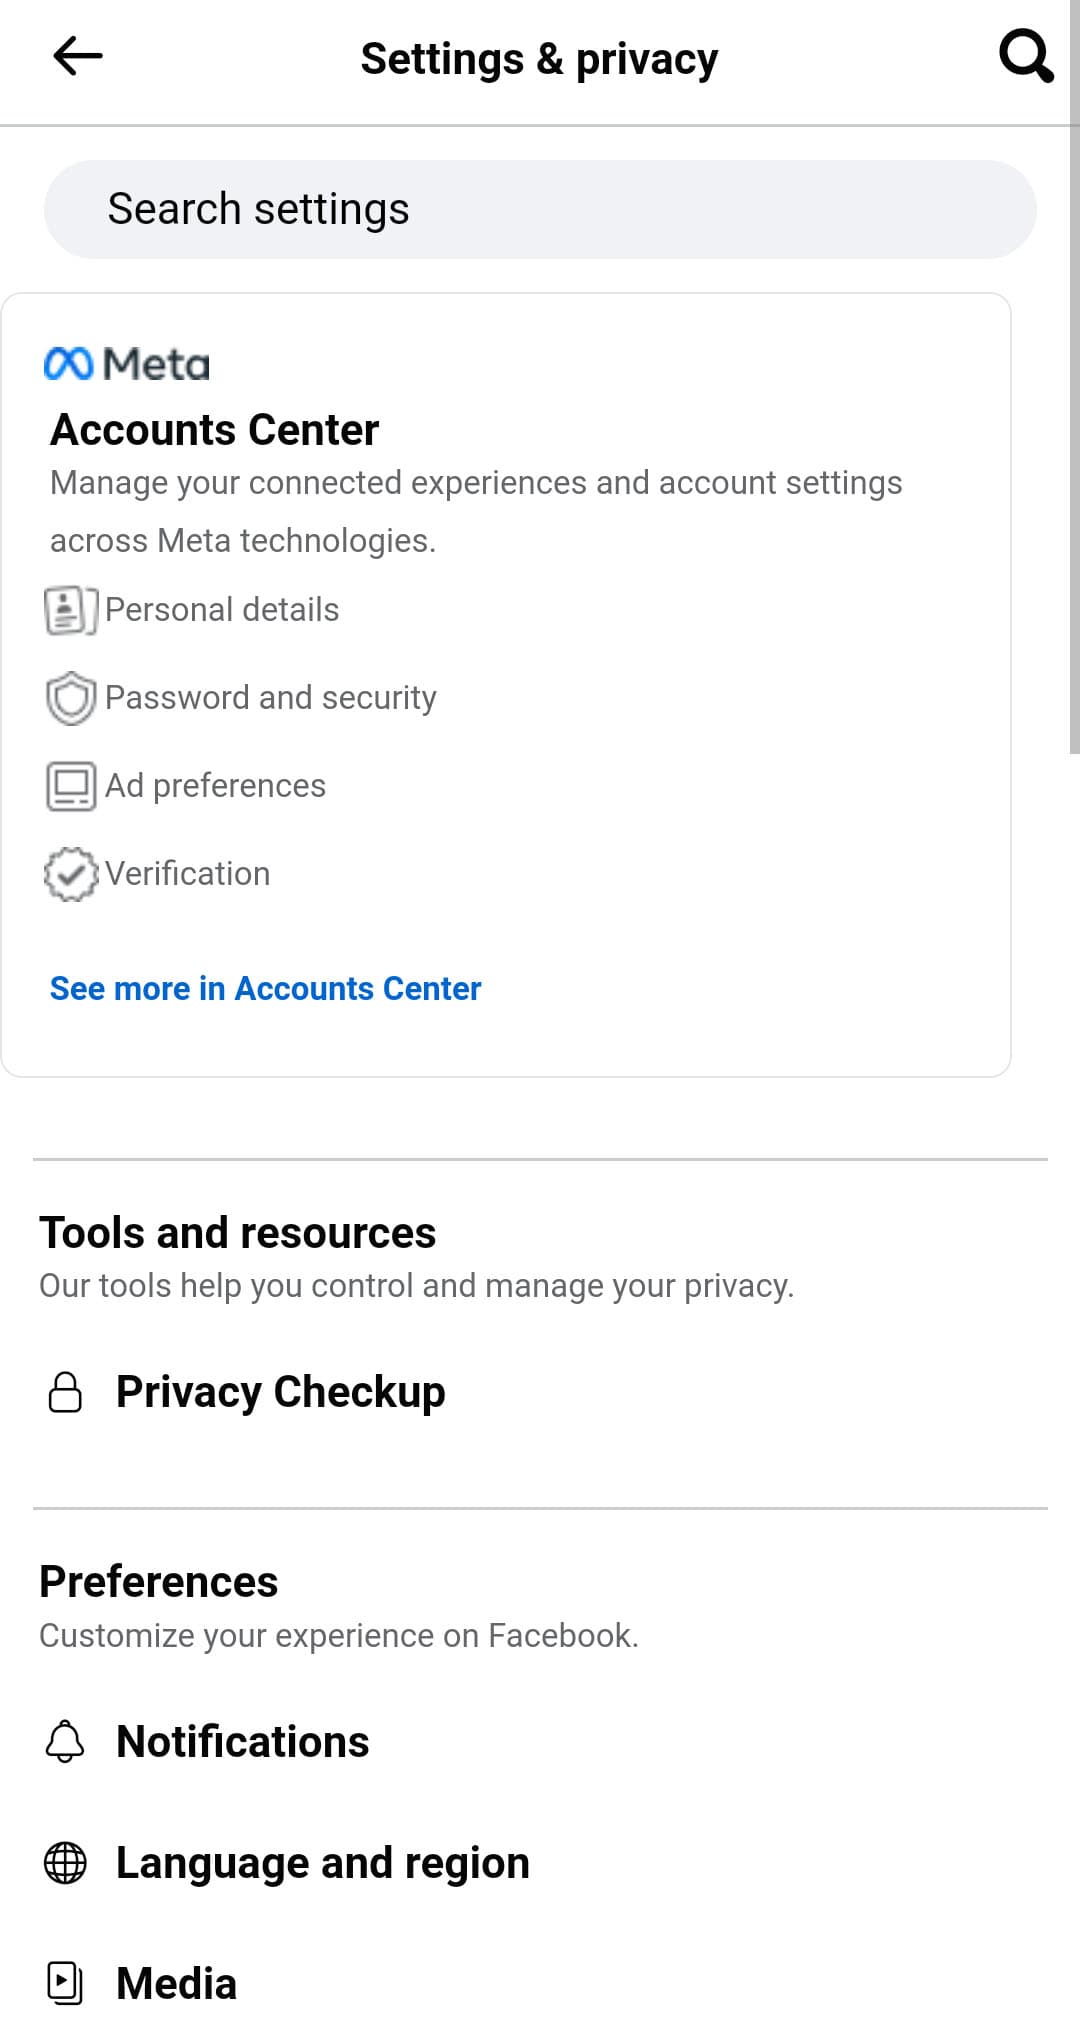Click the Notifications bell icon
This screenshot has height=2034, width=1080.
click(65, 1742)
